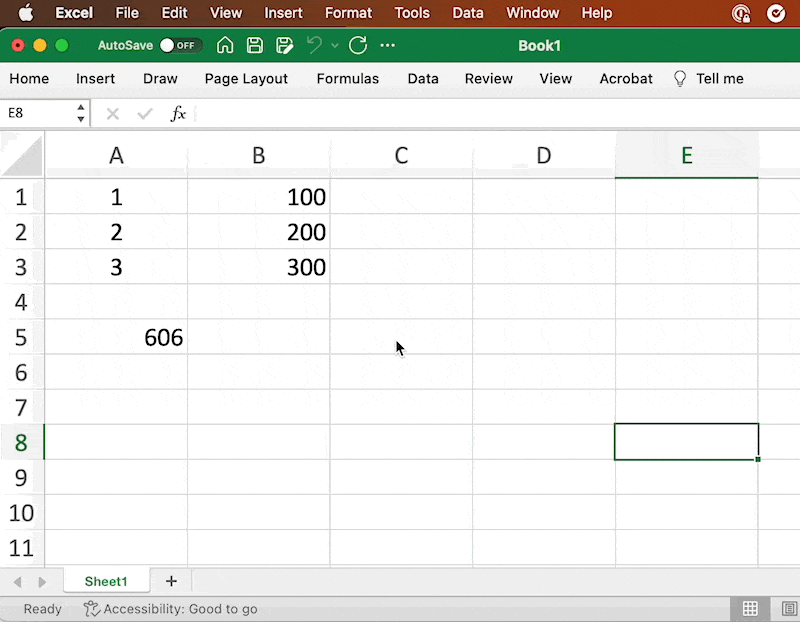Viewport: 800px width, 622px height.
Task: Select column A header
Action: click(116, 155)
